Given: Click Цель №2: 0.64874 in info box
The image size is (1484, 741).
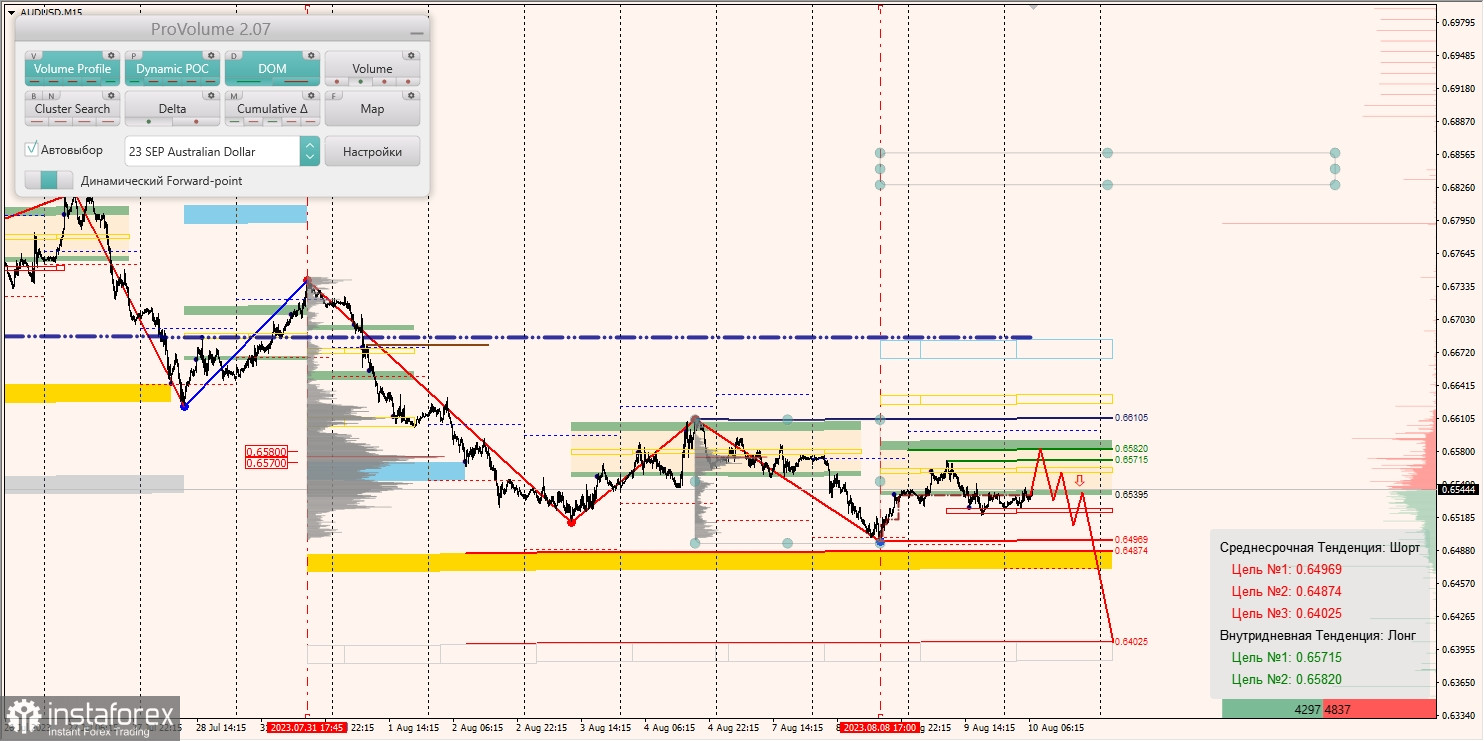Looking at the screenshot, I should point(1286,591).
